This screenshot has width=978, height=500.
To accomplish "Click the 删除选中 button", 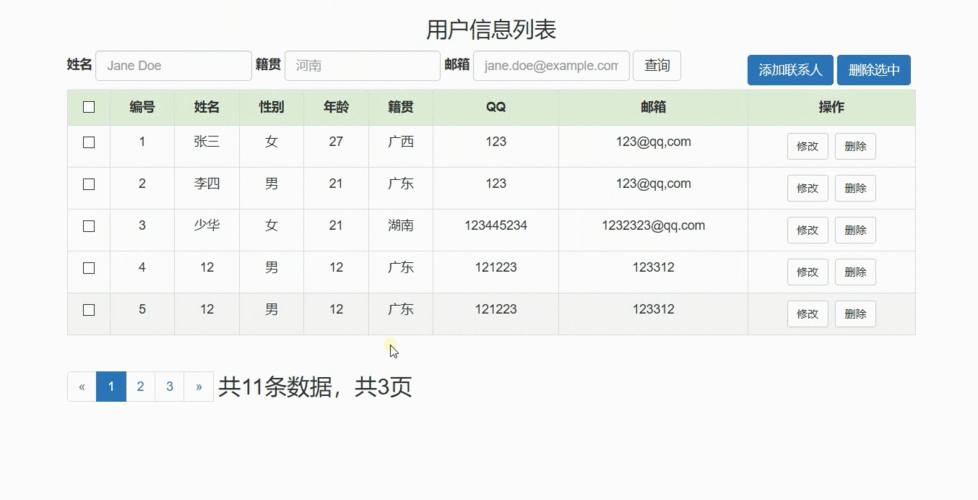I will 873,70.
